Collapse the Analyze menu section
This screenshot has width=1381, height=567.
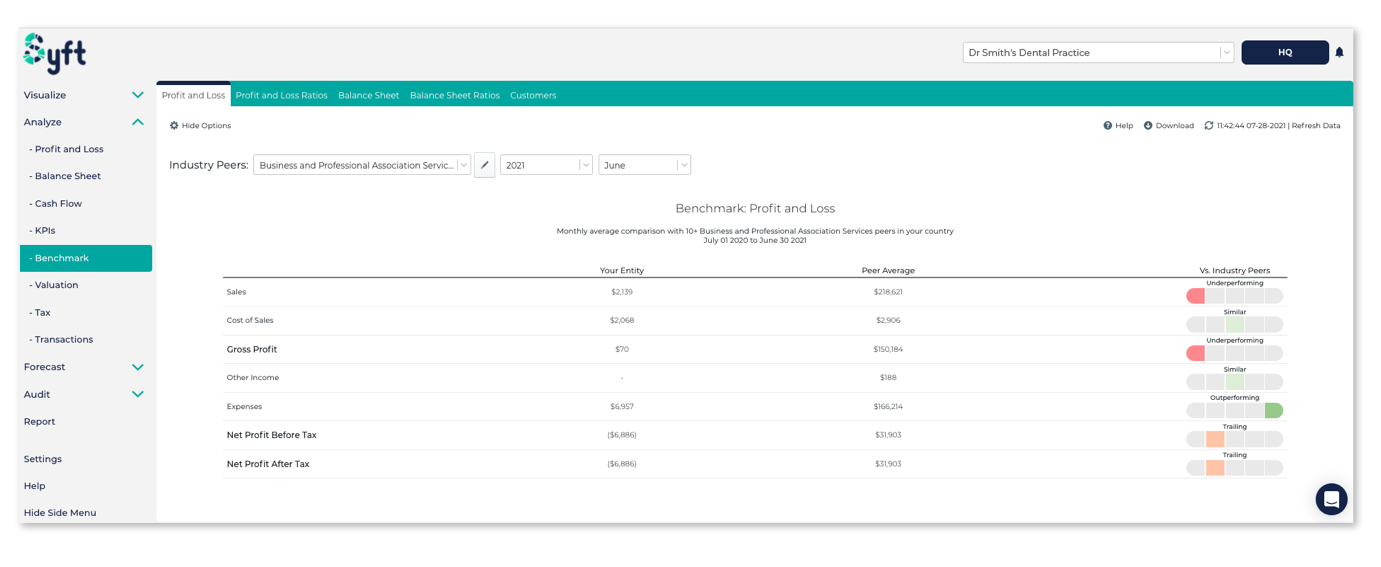click(85, 122)
